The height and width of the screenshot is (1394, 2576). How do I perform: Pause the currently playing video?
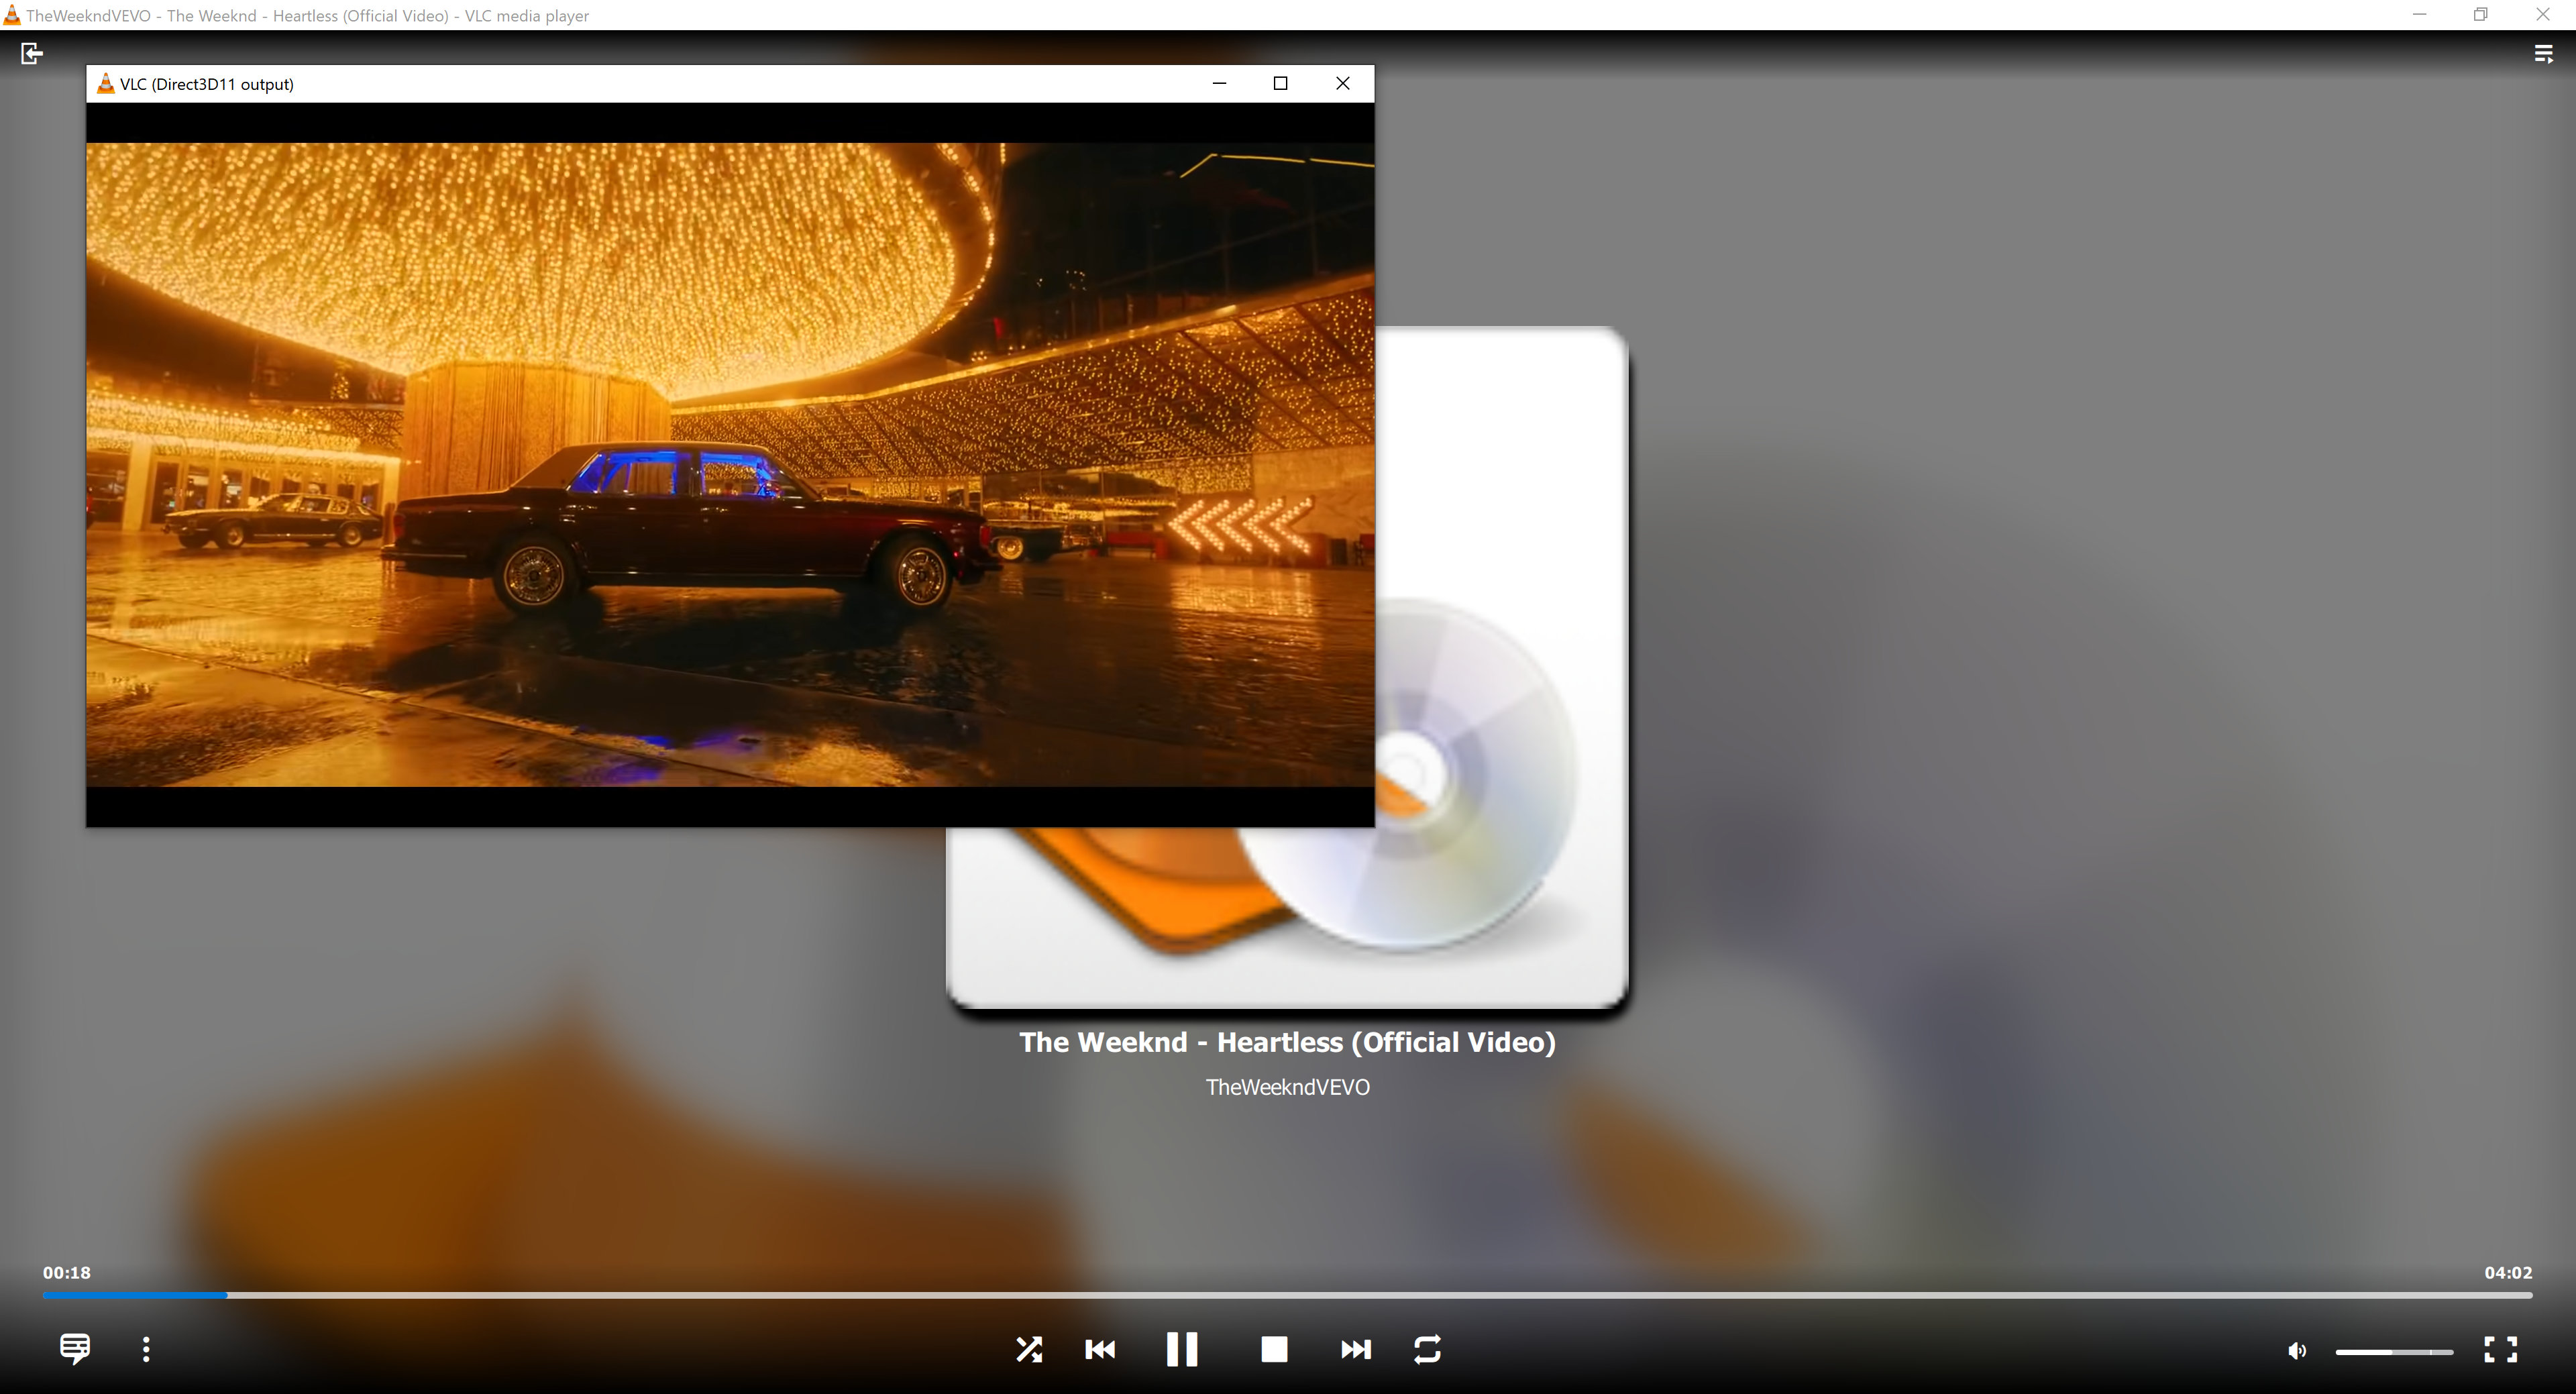pyautogui.click(x=1181, y=1349)
